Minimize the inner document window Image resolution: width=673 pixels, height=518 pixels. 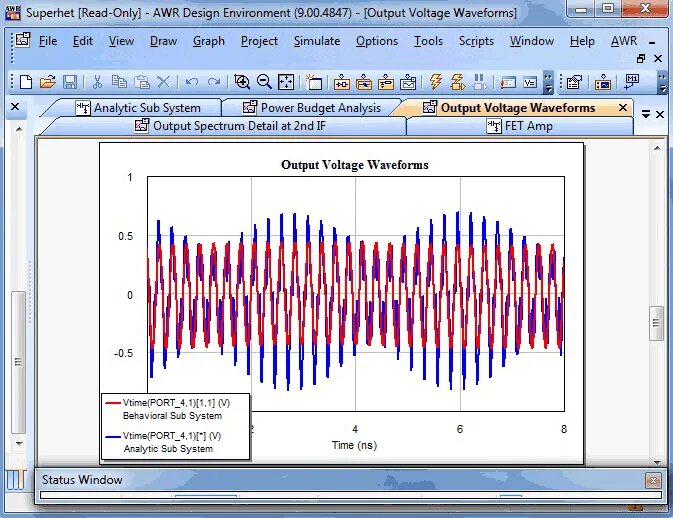pos(652,43)
